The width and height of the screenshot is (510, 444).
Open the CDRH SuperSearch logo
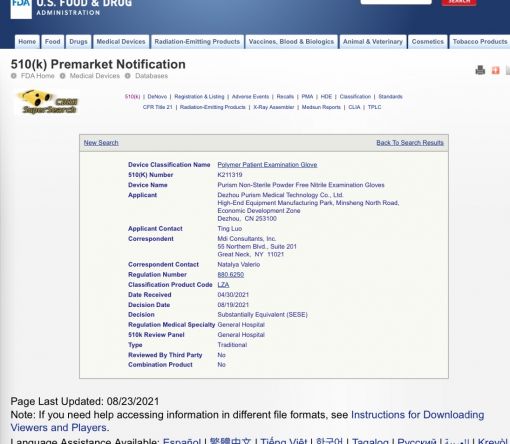pyautogui.click(x=47, y=102)
